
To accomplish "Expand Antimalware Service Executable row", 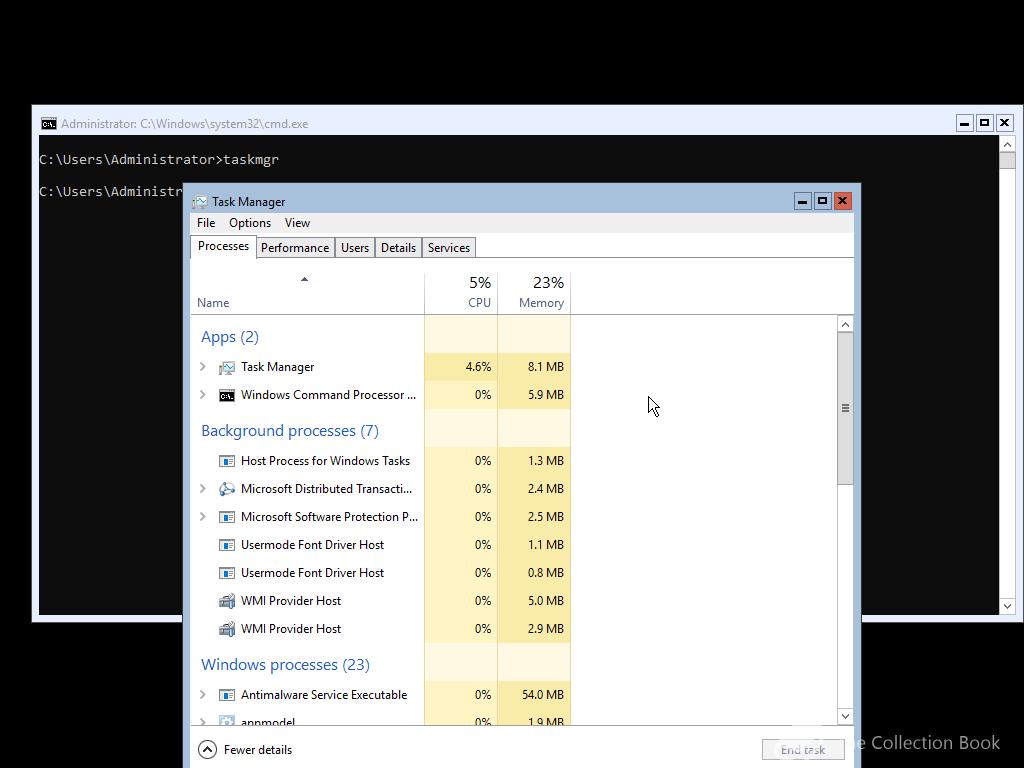I will (203, 695).
